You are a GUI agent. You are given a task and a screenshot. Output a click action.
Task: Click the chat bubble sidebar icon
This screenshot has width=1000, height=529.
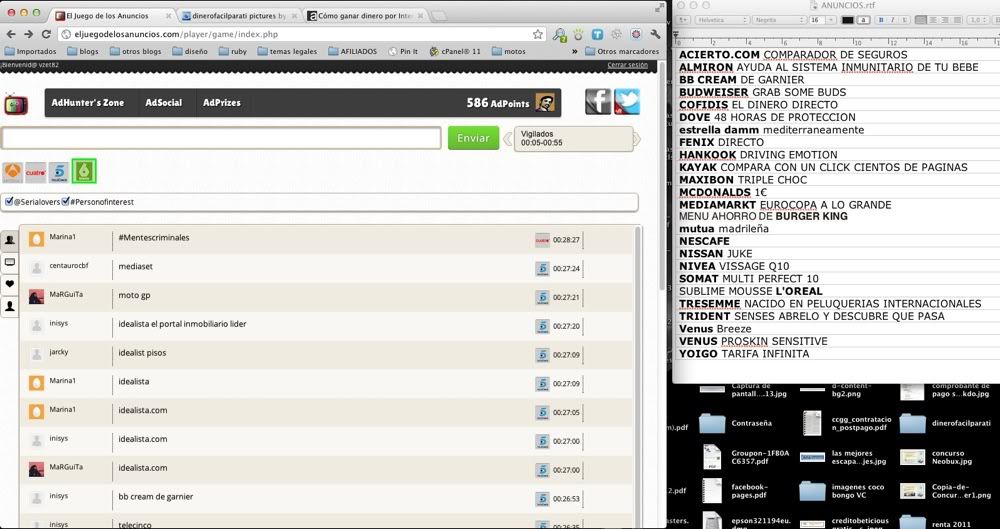tap(10, 262)
